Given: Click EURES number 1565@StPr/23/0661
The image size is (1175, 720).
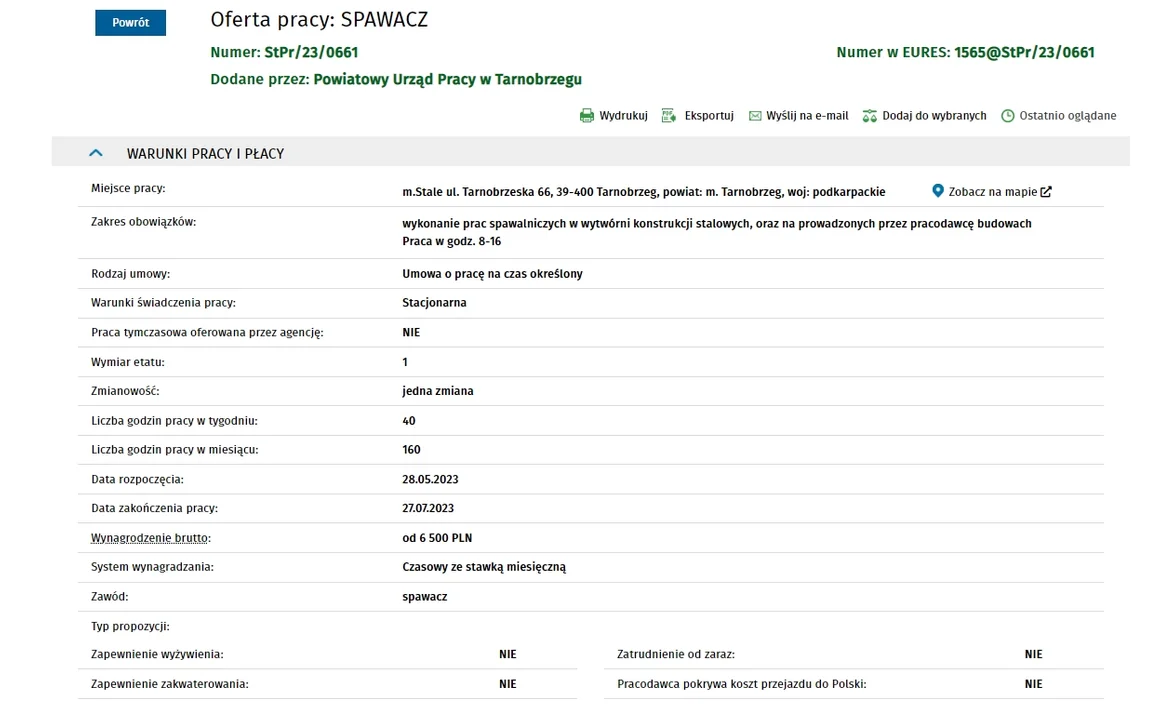Looking at the screenshot, I should (1024, 52).
